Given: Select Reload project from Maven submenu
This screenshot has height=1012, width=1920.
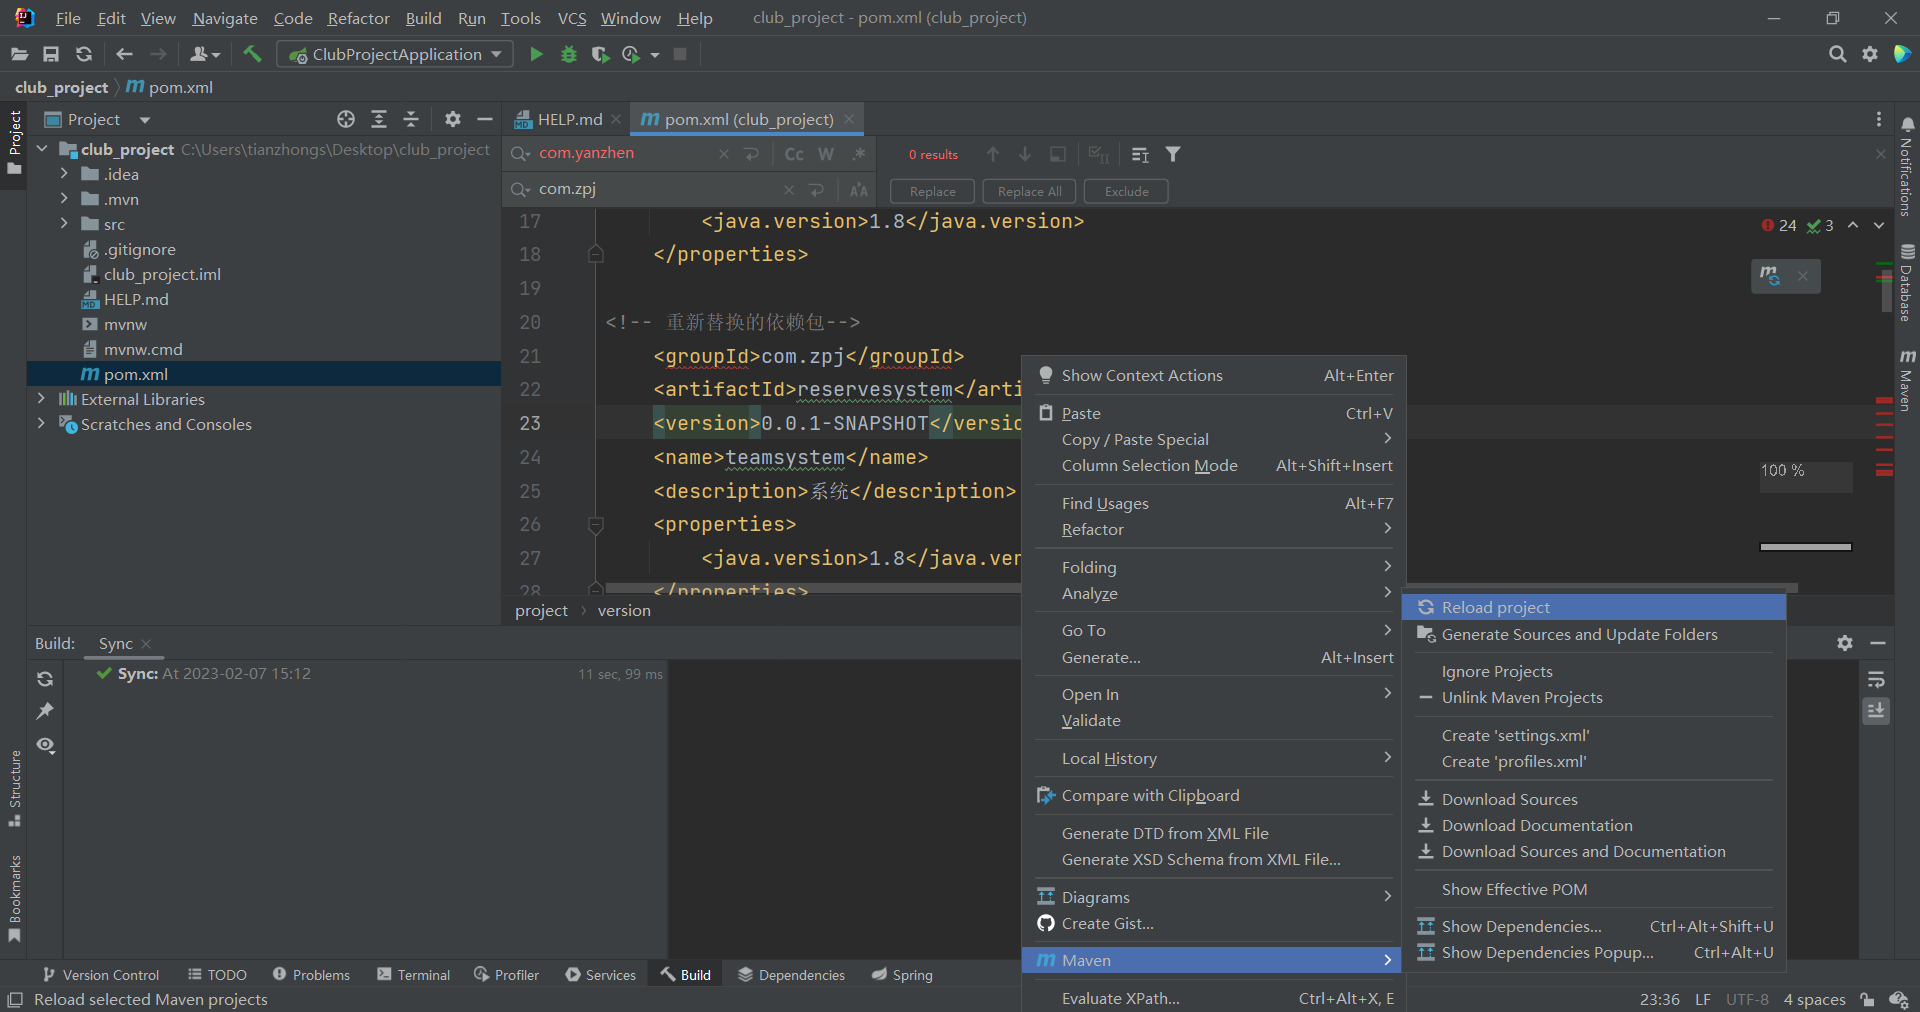Looking at the screenshot, I should pos(1495,607).
